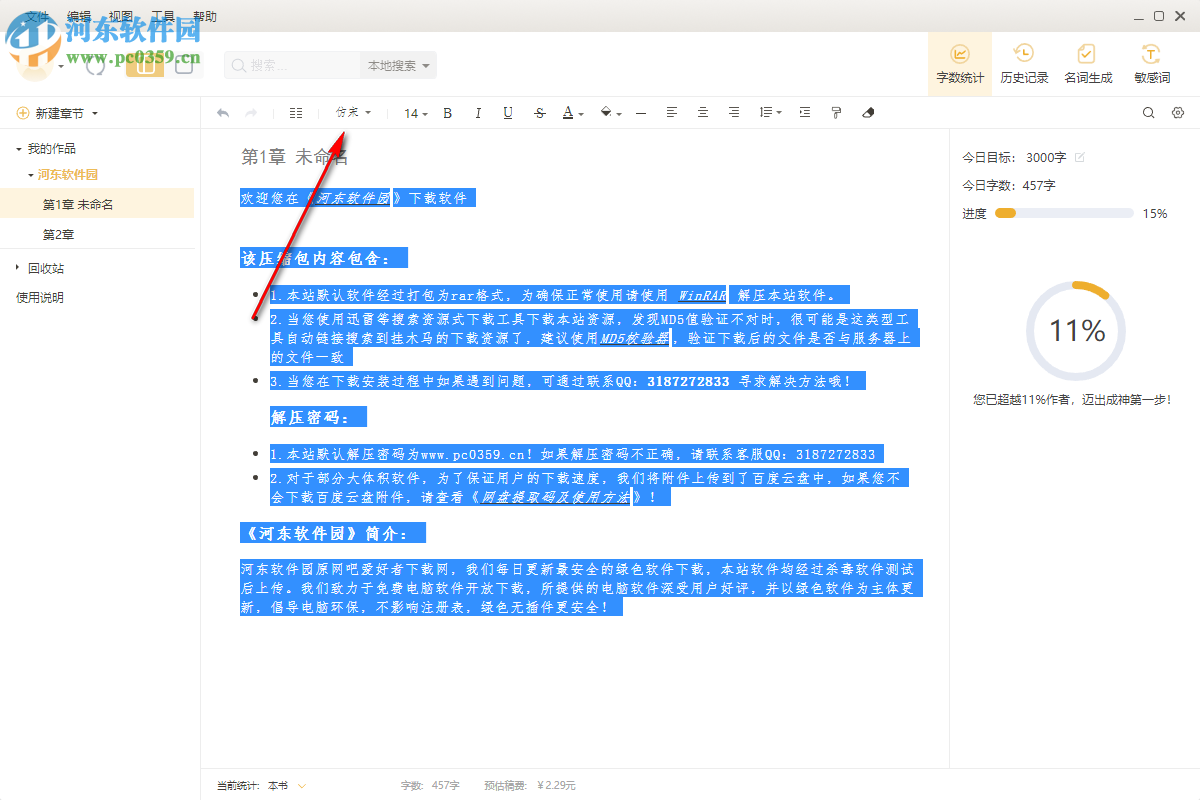The height and width of the screenshot is (800, 1200).
Task: Select the format painter tool
Action: (836, 113)
